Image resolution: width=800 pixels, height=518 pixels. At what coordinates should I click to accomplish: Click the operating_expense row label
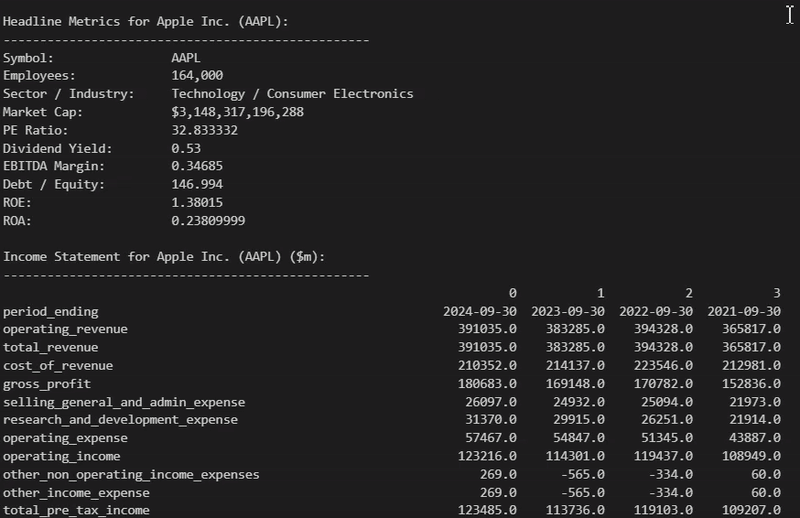click(65, 438)
